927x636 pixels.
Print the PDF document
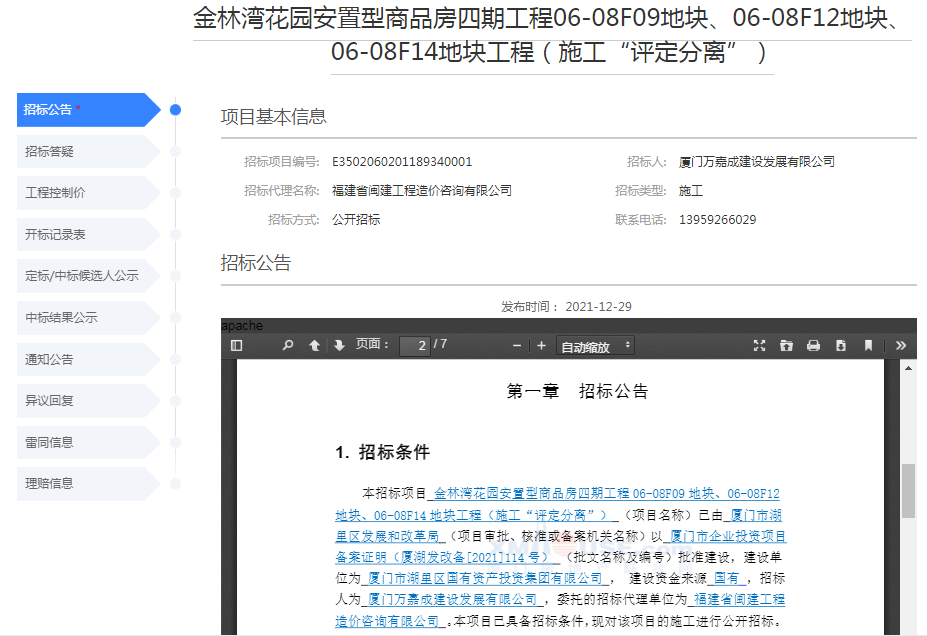coord(813,346)
